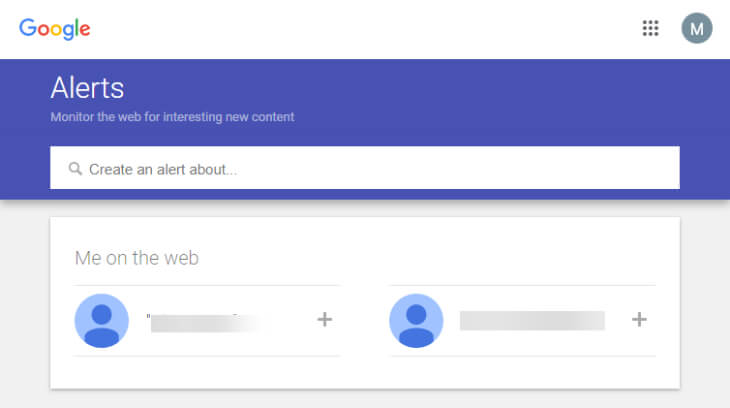Select the right blurred name suggestion text
This screenshot has width=730, height=408.
[532, 320]
